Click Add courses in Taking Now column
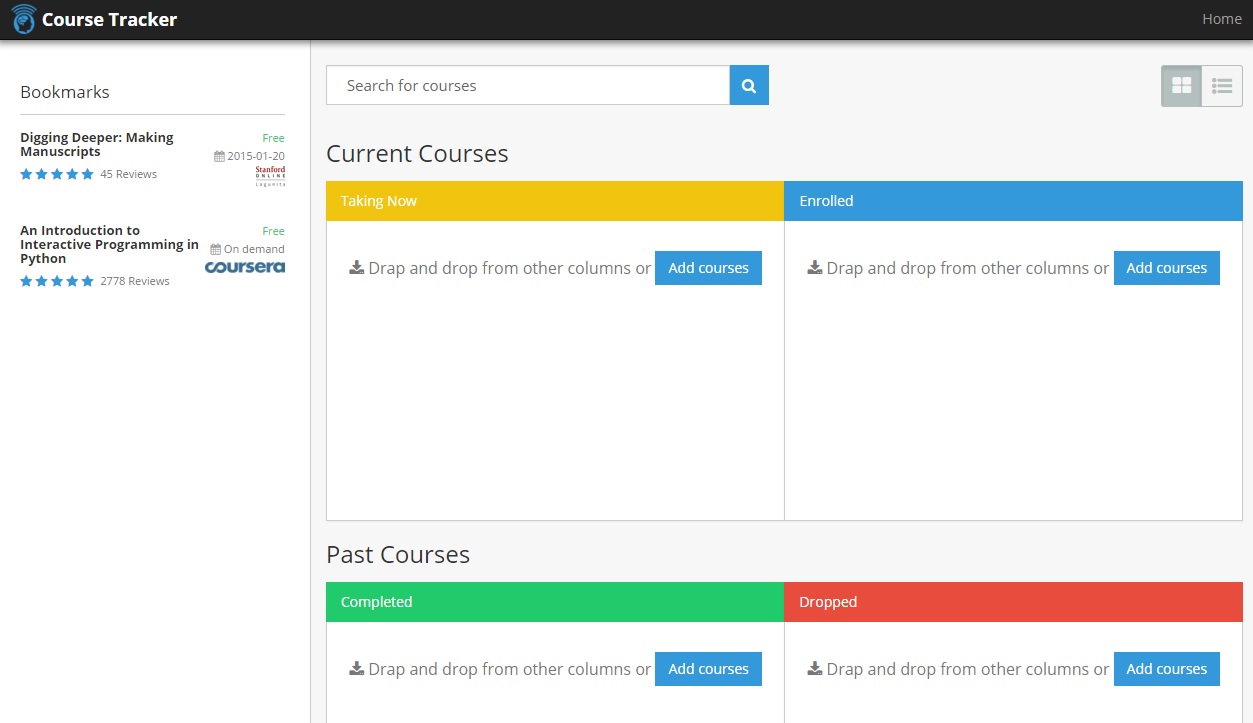The image size is (1253, 723). (708, 268)
